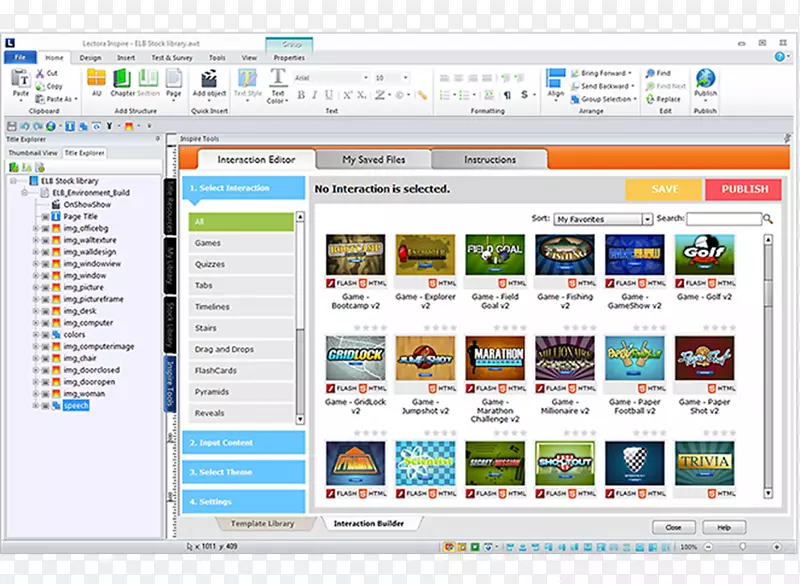Open the 4. Settings step
The image size is (800, 584).
244,502
